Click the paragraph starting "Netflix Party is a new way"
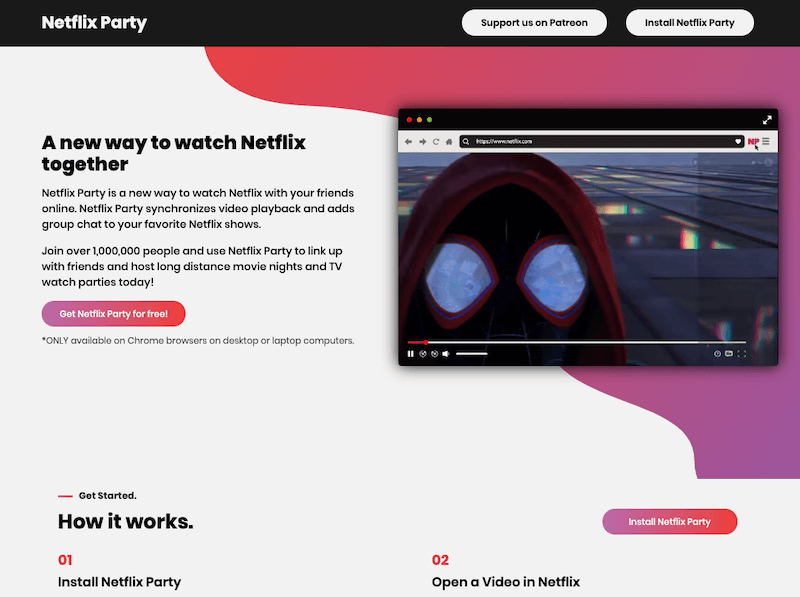This screenshot has height=597, width=800. pos(198,209)
